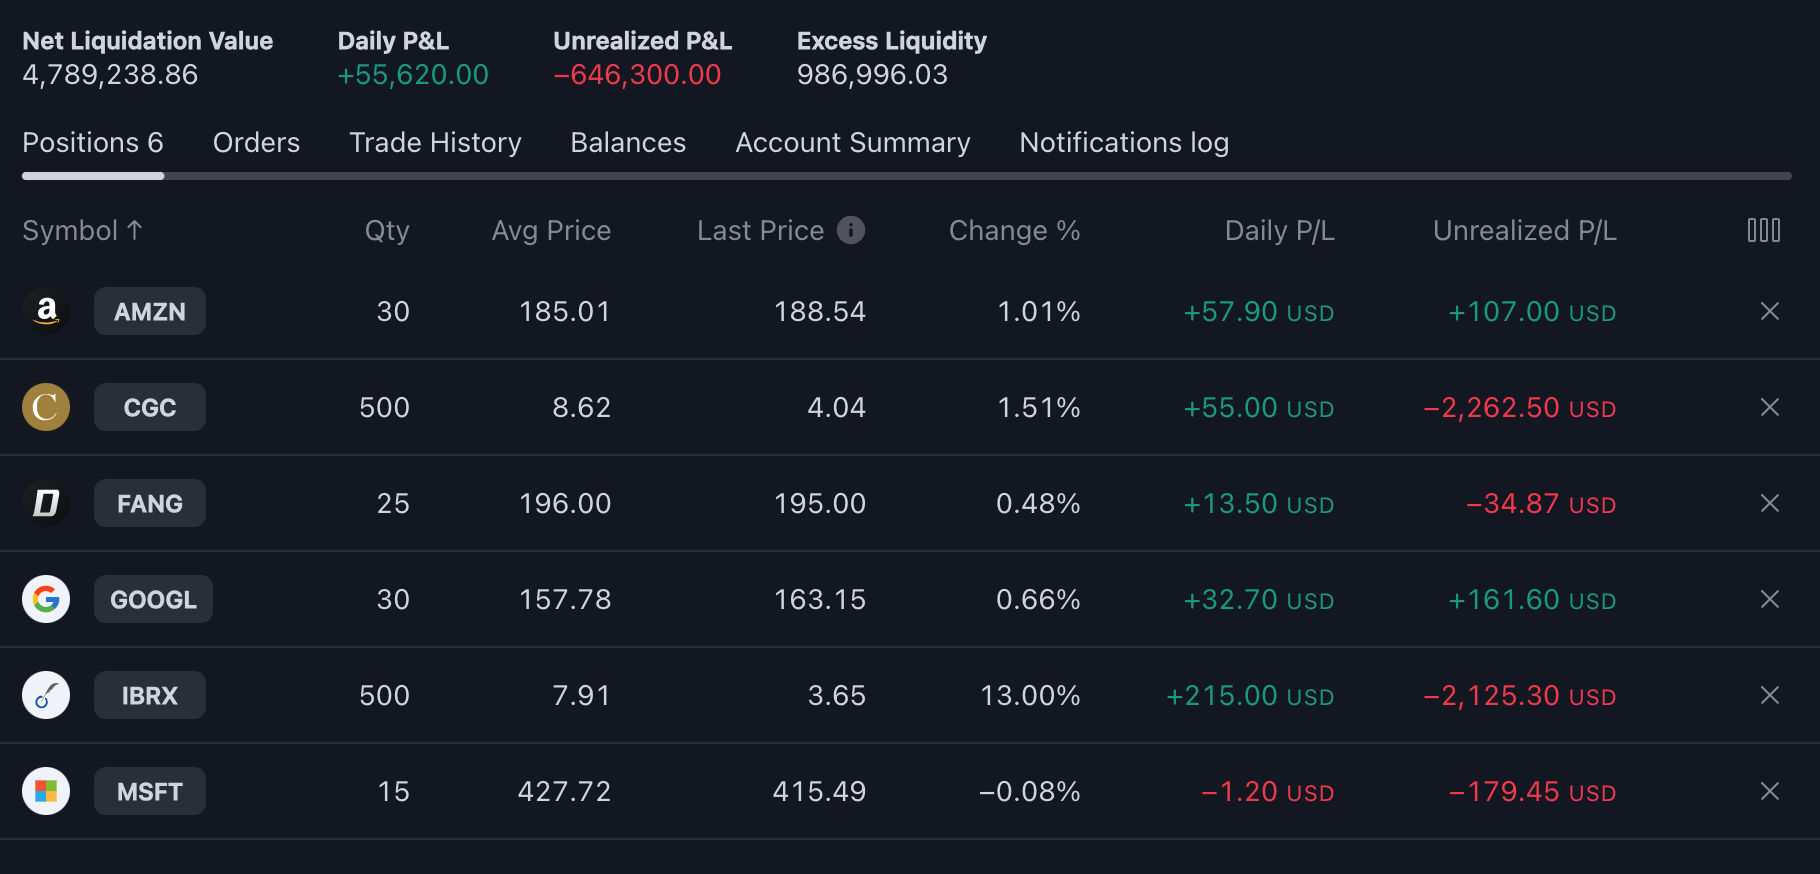Click the Microsoft logo icon

46,792
